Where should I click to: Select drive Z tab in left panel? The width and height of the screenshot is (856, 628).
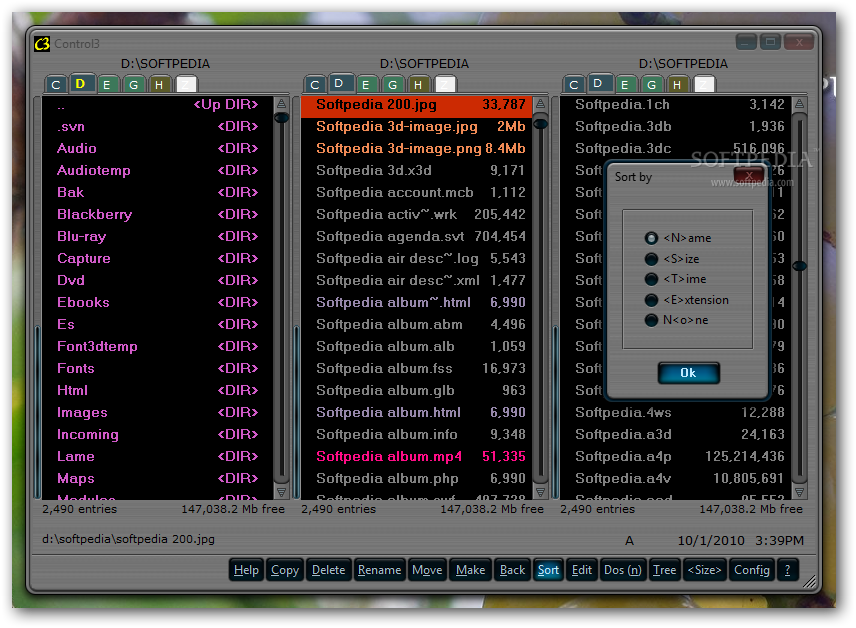tap(186, 85)
